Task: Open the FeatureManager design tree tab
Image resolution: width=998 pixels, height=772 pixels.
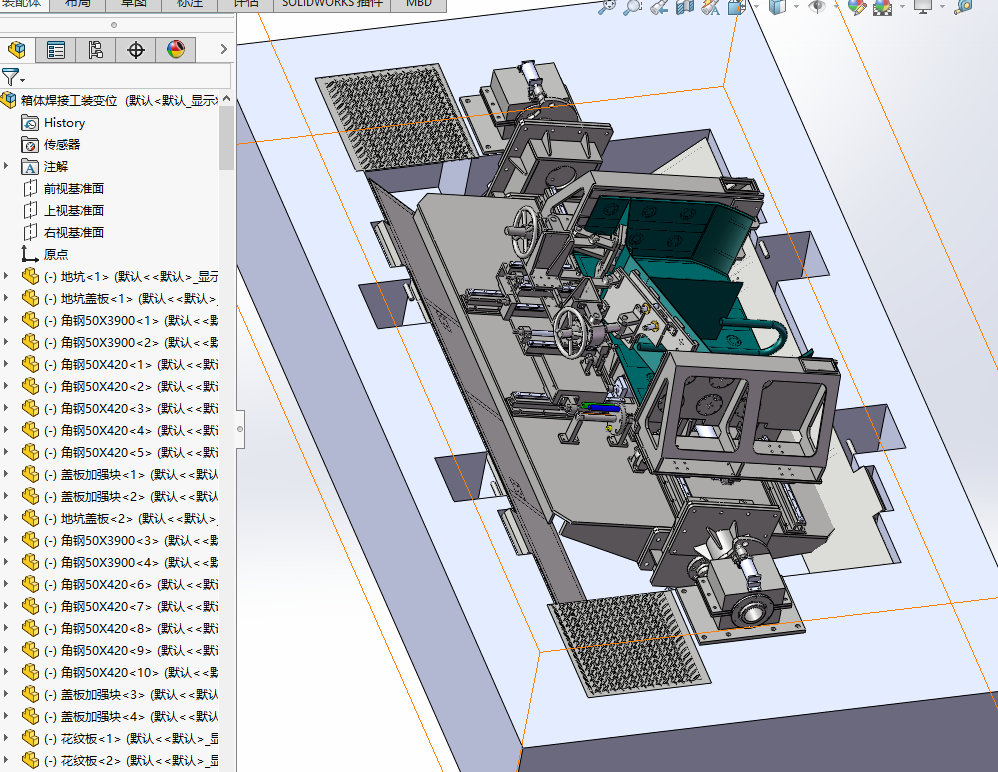Action: coord(16,50)
